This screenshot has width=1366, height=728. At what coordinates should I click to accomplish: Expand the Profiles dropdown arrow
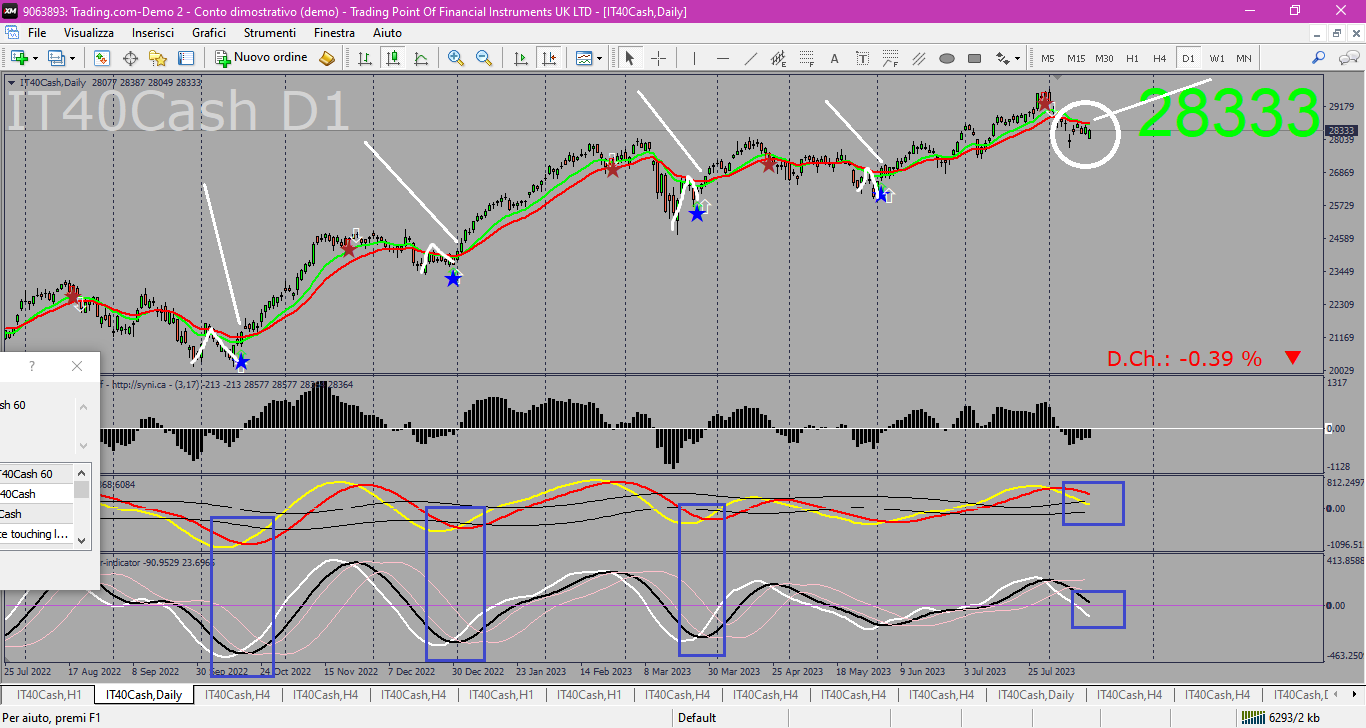[72, 58]
